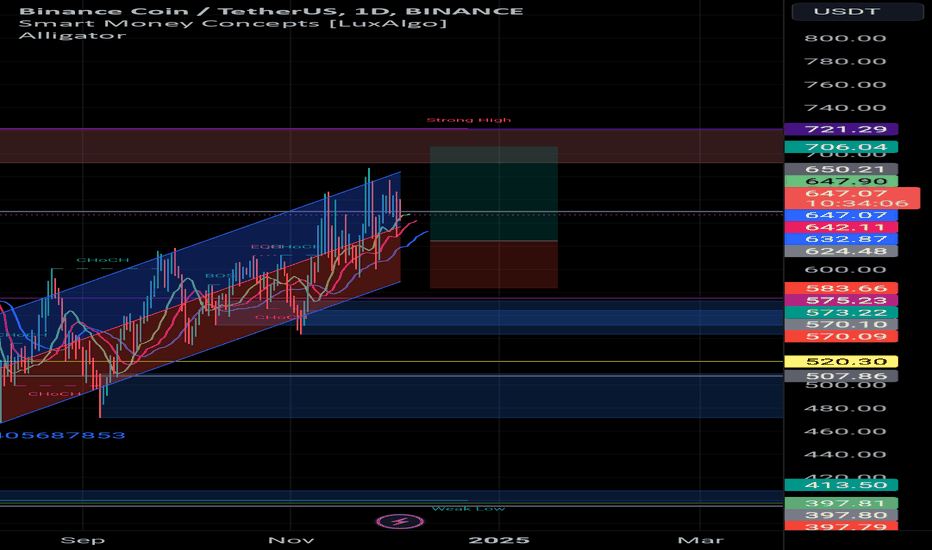The height and width of the screenshot is (550, 932).
Task: Select the green 647.90 price label
Action: tap(841, 181)
